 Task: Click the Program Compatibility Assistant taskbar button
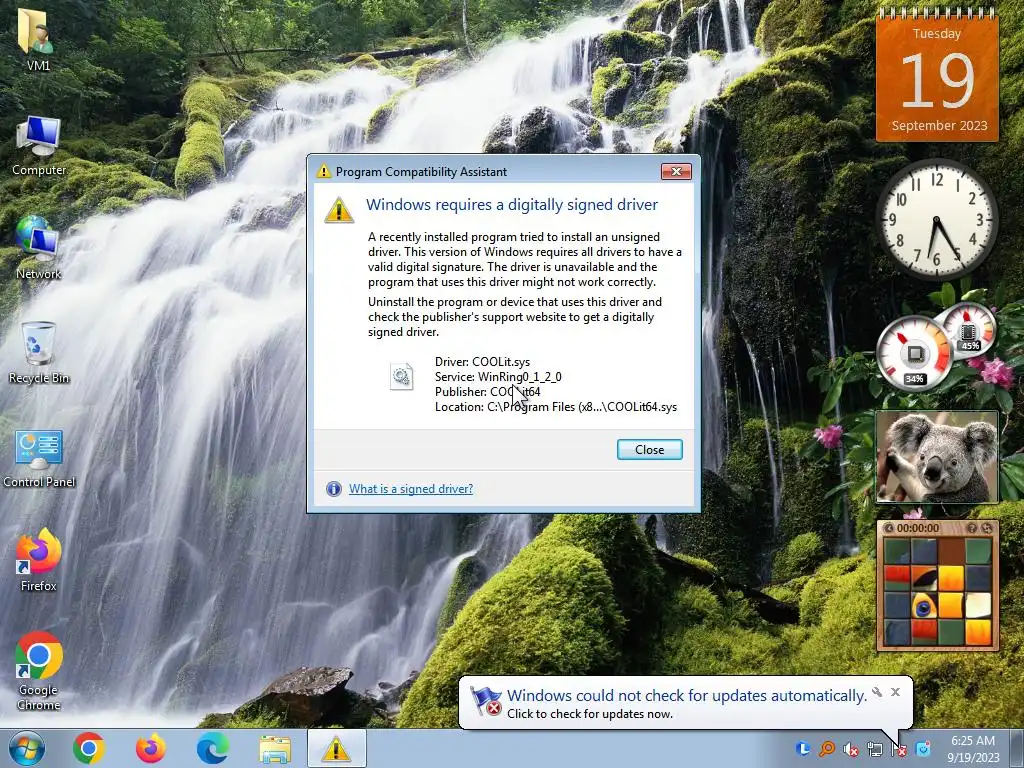point(336,748)
